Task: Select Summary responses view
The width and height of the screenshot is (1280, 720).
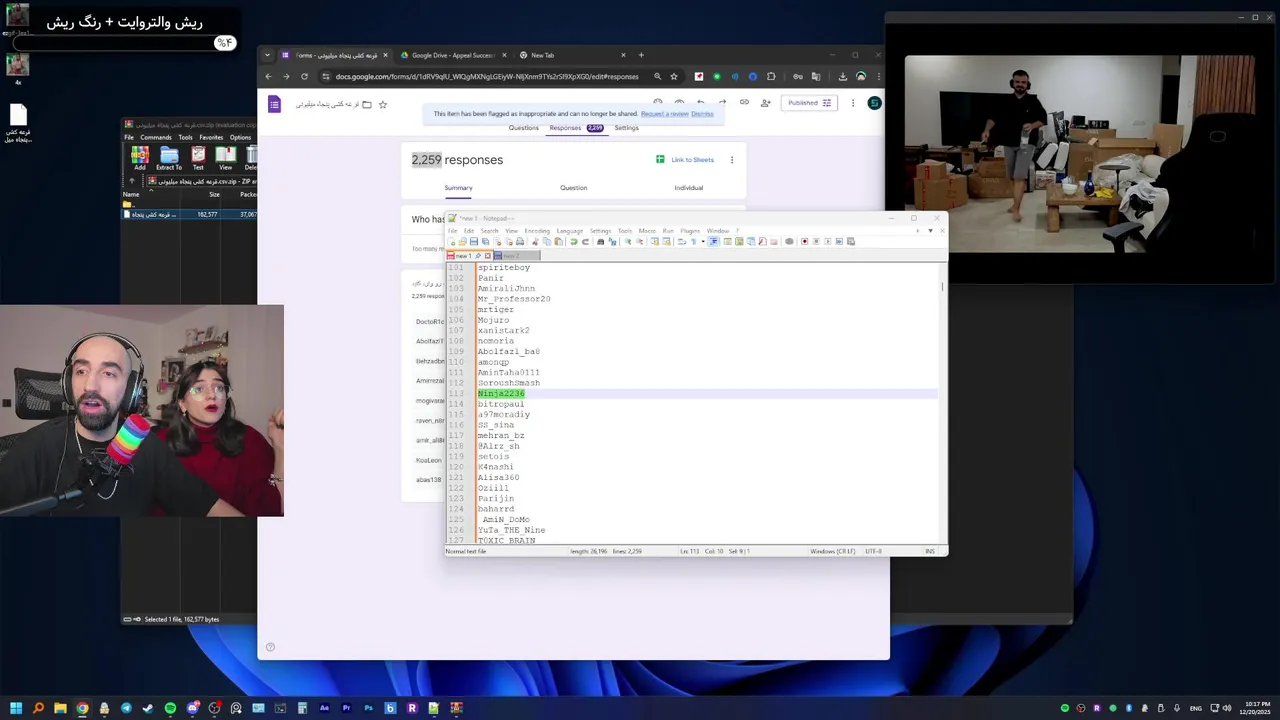Action: click(458, 188)
